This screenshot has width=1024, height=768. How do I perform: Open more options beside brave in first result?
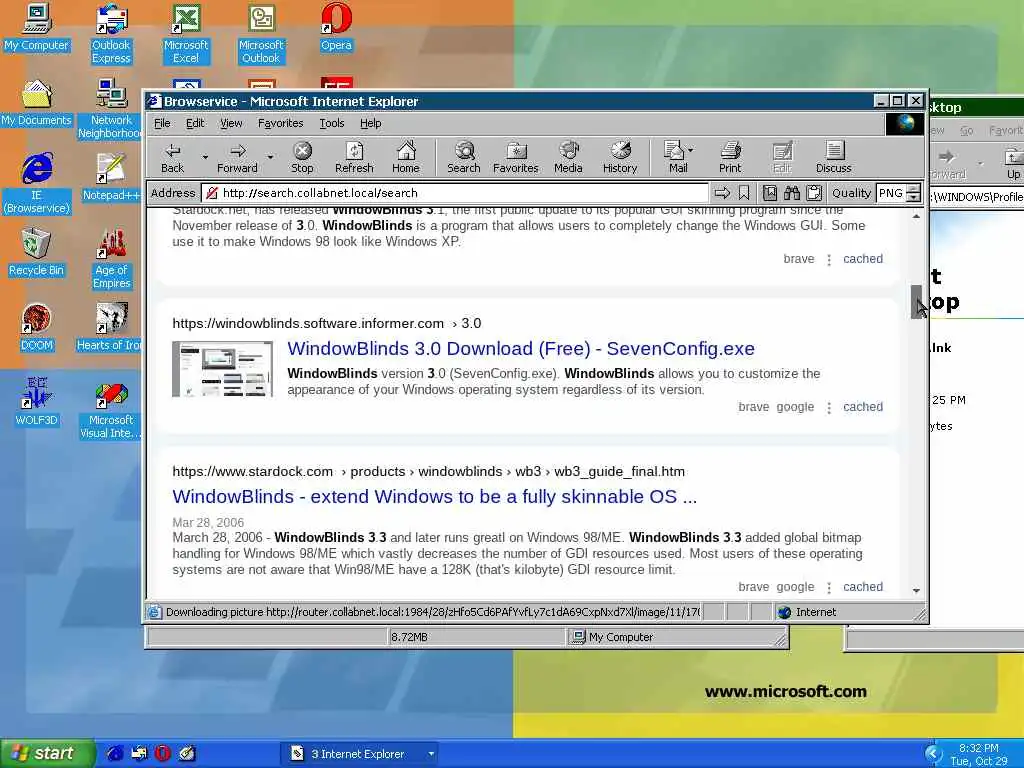[x=829, y=259]
